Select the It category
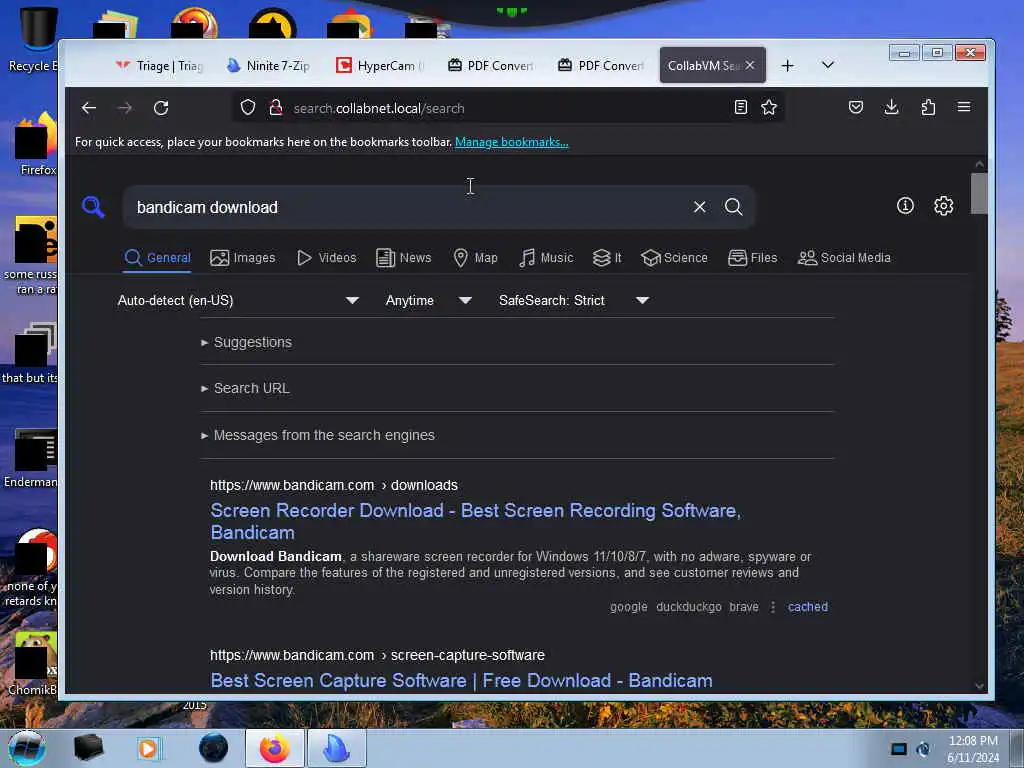The height and width of the screenshot is (768, 1024). [x=607, y=257]
